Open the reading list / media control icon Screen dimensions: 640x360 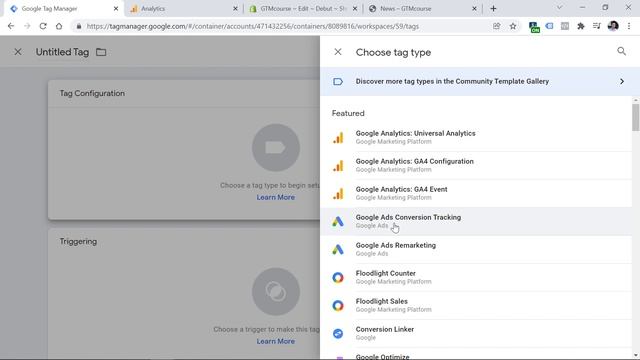[x=597, y=26]
